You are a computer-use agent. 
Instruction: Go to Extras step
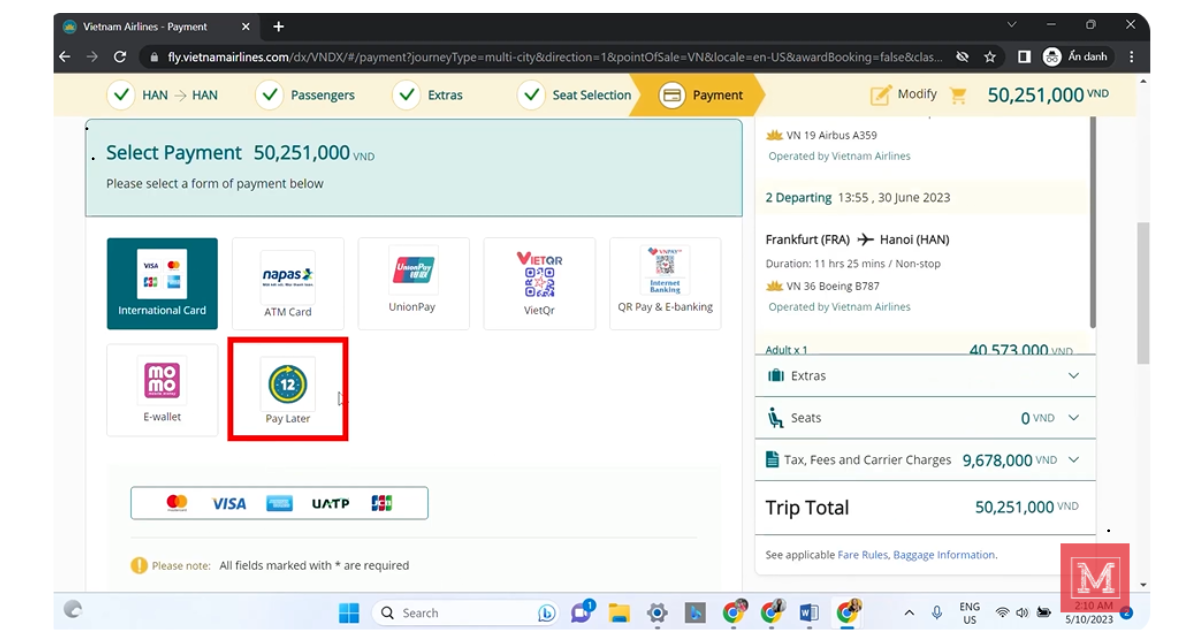[428, 95]
